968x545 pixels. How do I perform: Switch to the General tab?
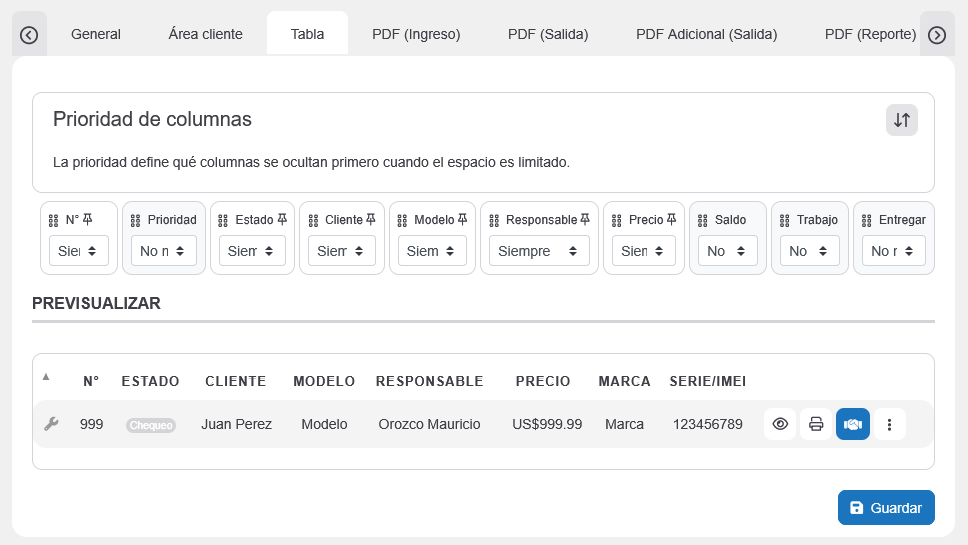(x=96, y=34)
